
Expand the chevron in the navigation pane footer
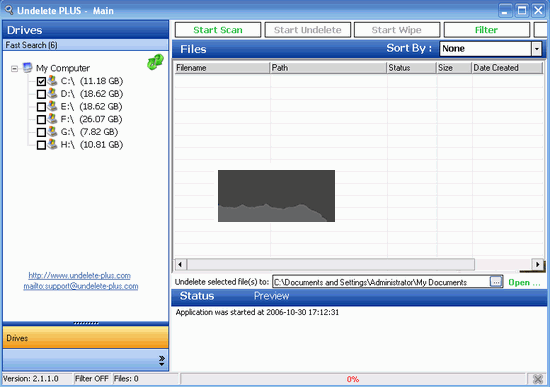[161, 361]
